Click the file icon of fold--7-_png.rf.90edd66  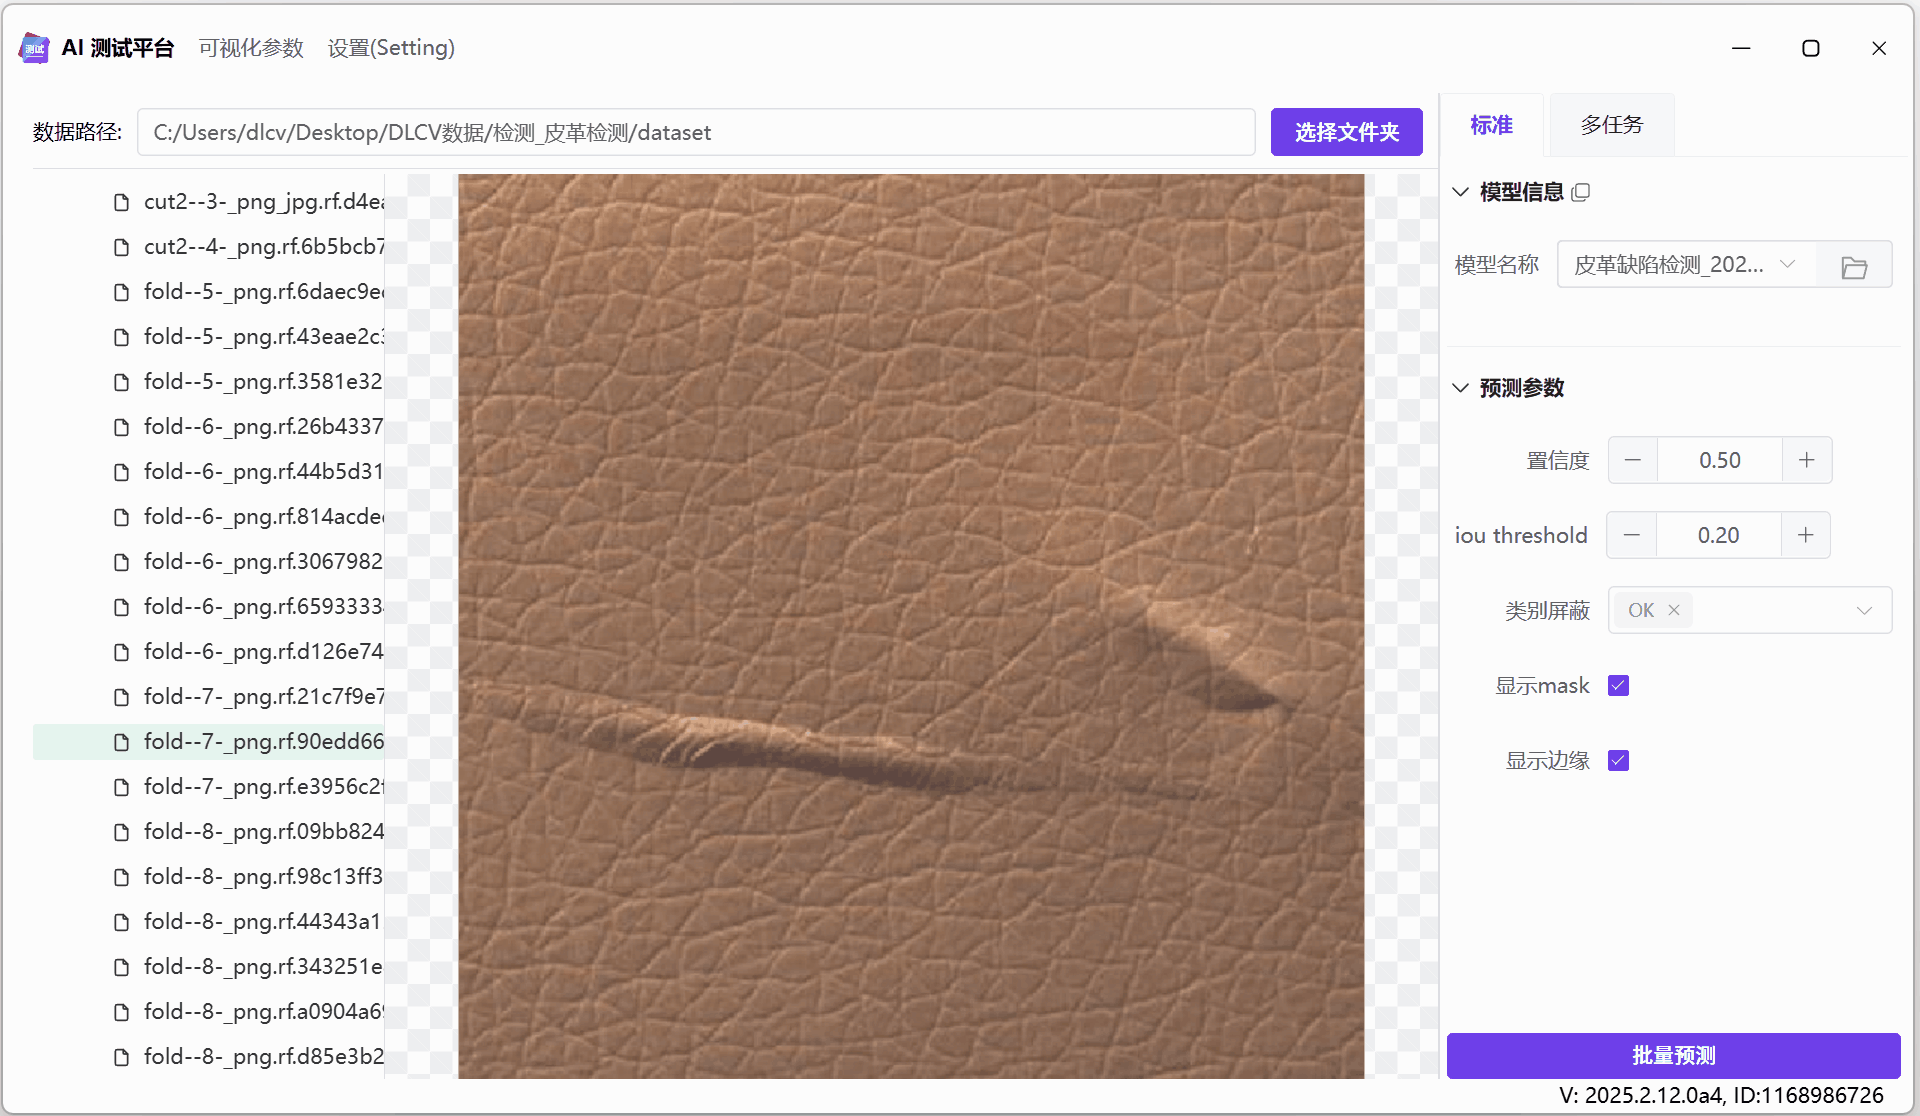122,742
